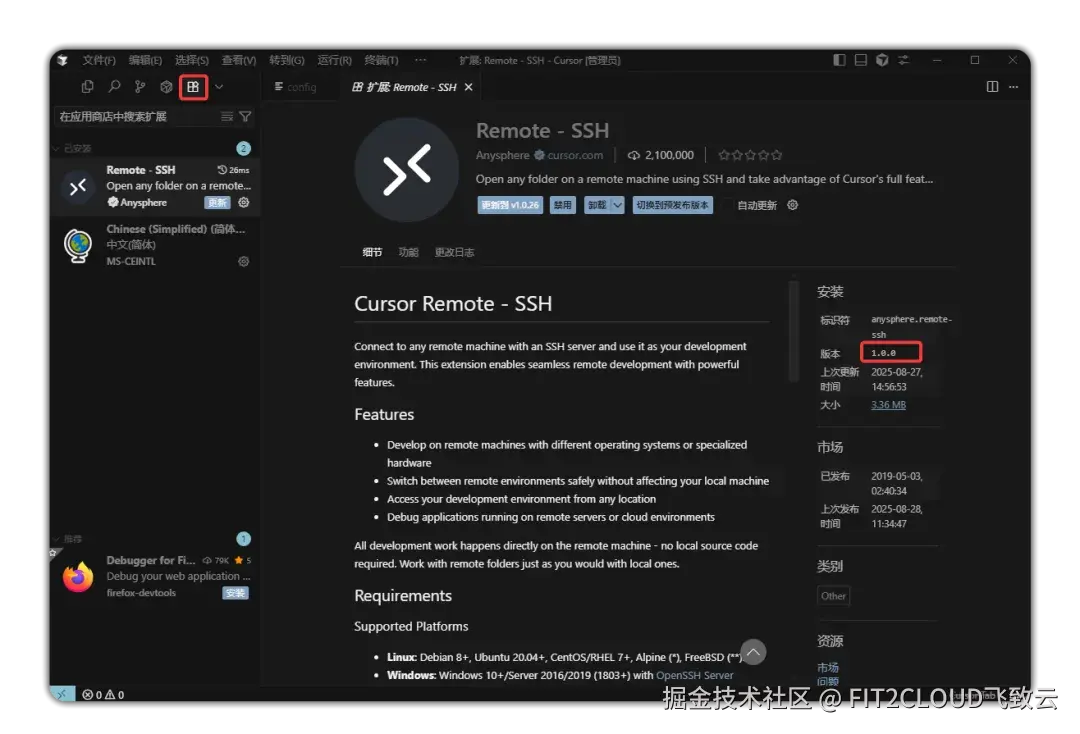Open the OpenSSH Server link
Screen dimensions: 1080x734
pyautogui.click(x=695, y=675)
